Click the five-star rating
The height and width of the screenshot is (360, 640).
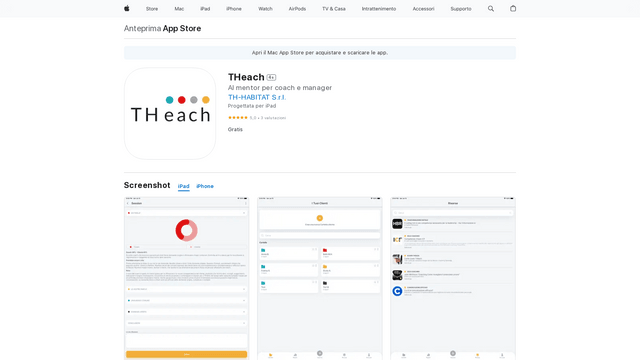tap(238, 118)
